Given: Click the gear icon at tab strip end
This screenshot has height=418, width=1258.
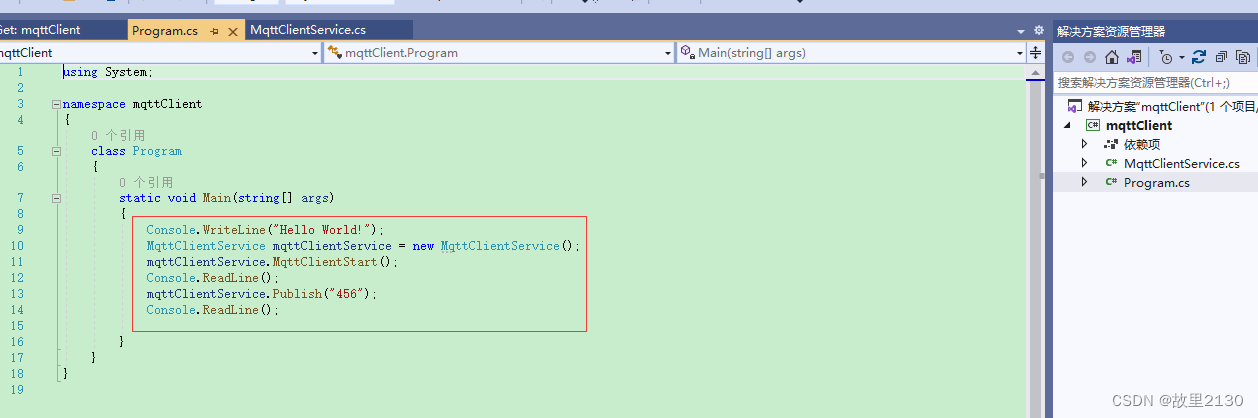Looking at the screenshot, I should (x=1039, y=31).
